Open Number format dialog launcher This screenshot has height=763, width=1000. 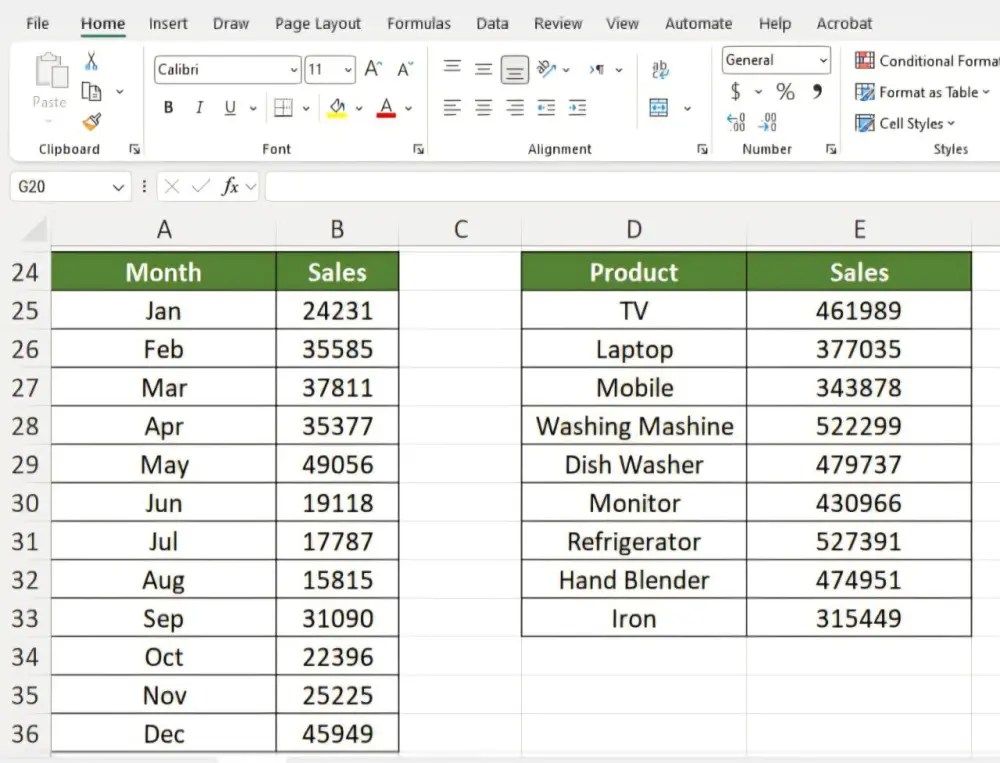831,149
